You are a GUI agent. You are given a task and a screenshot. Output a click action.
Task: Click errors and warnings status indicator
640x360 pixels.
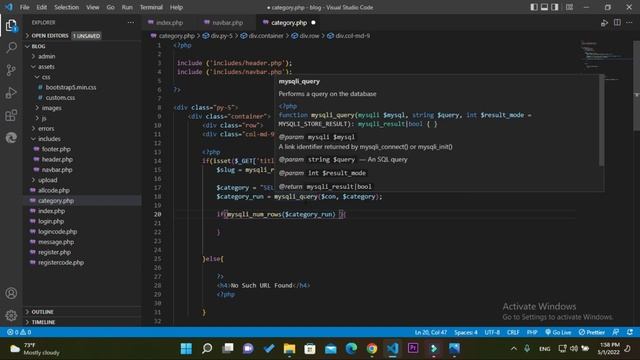pos(19,332)
